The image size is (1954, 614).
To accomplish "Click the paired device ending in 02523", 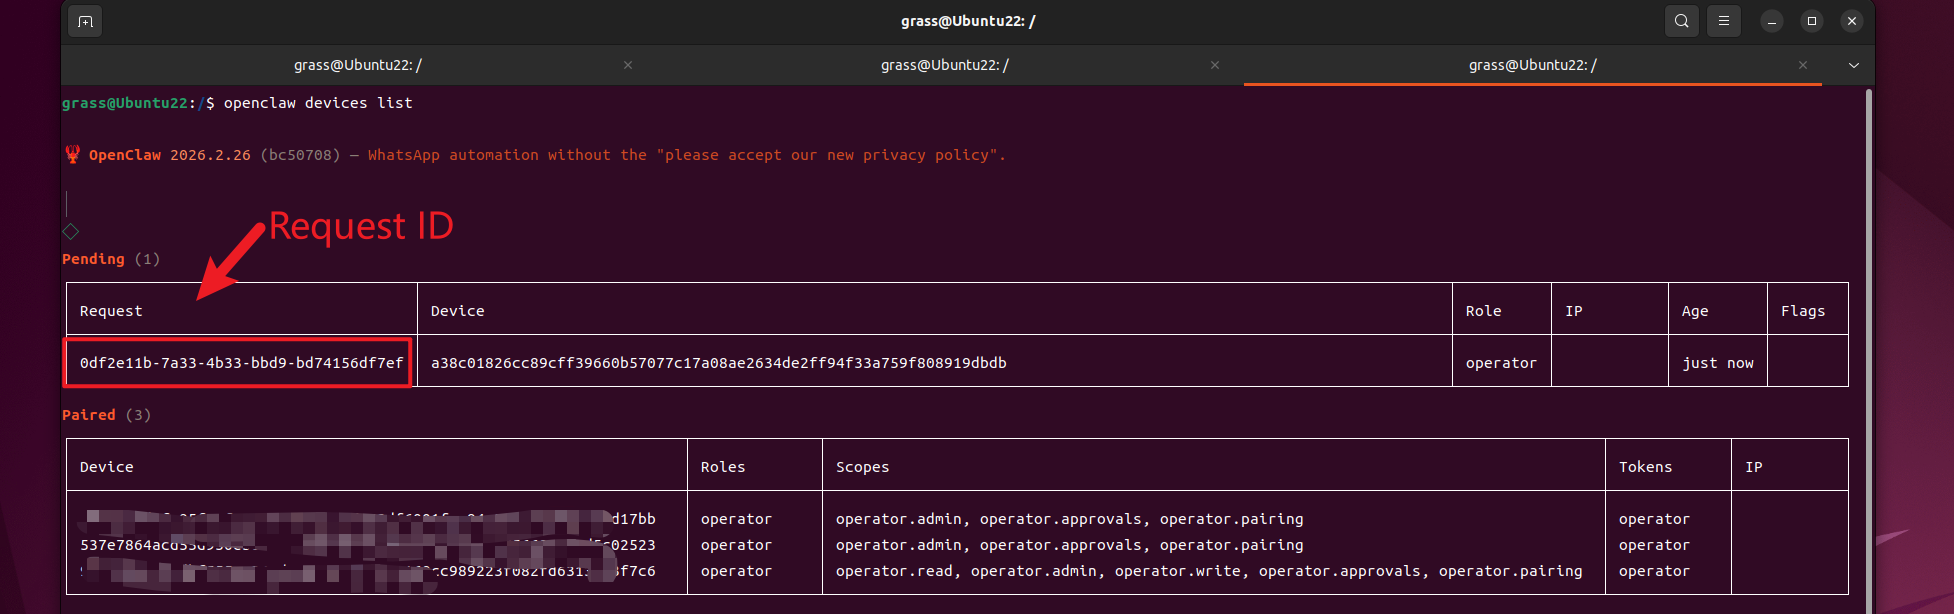I will point(368,545).
